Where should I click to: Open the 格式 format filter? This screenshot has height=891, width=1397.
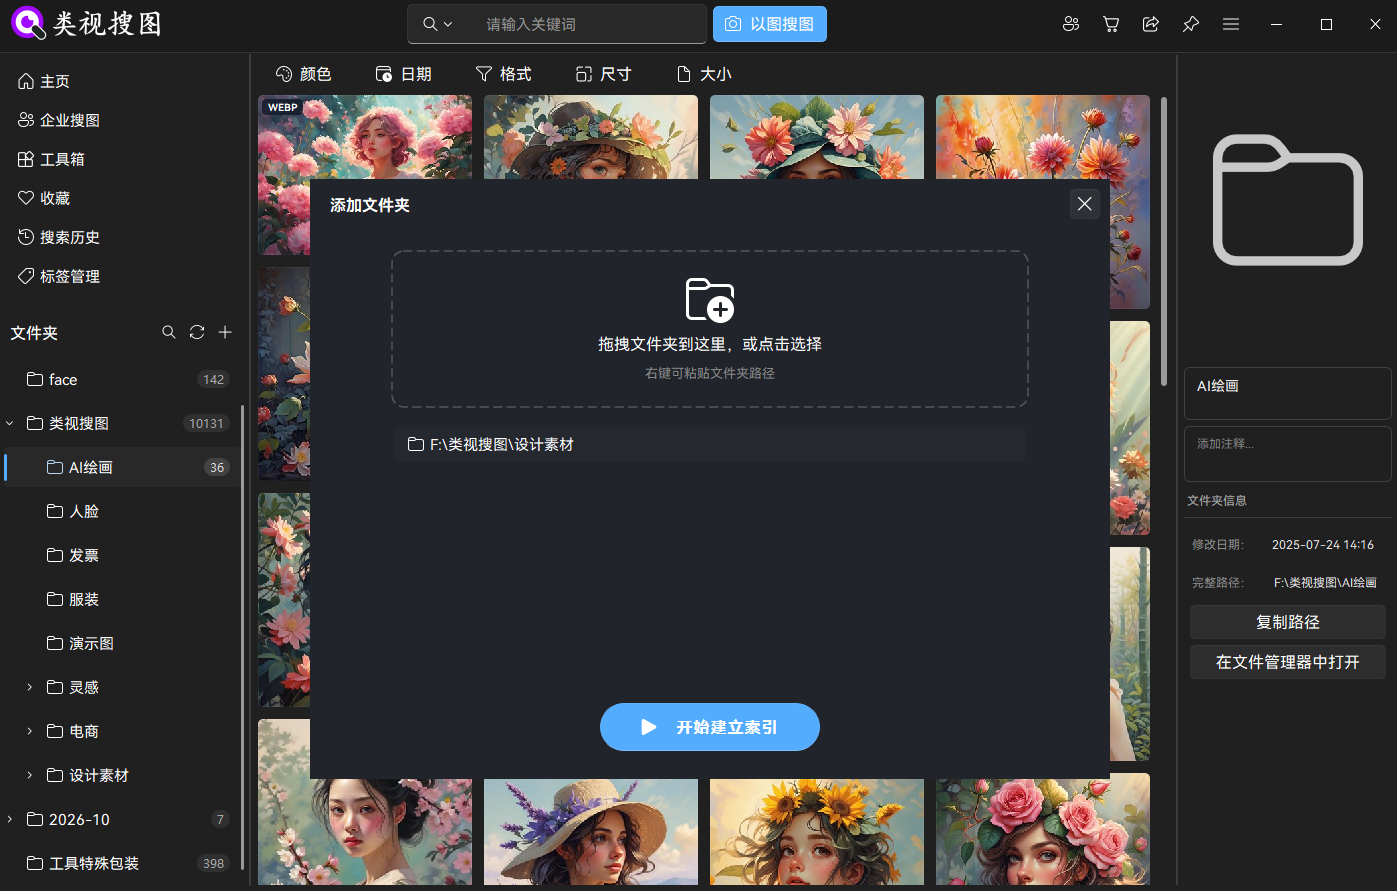click(504, 74)
